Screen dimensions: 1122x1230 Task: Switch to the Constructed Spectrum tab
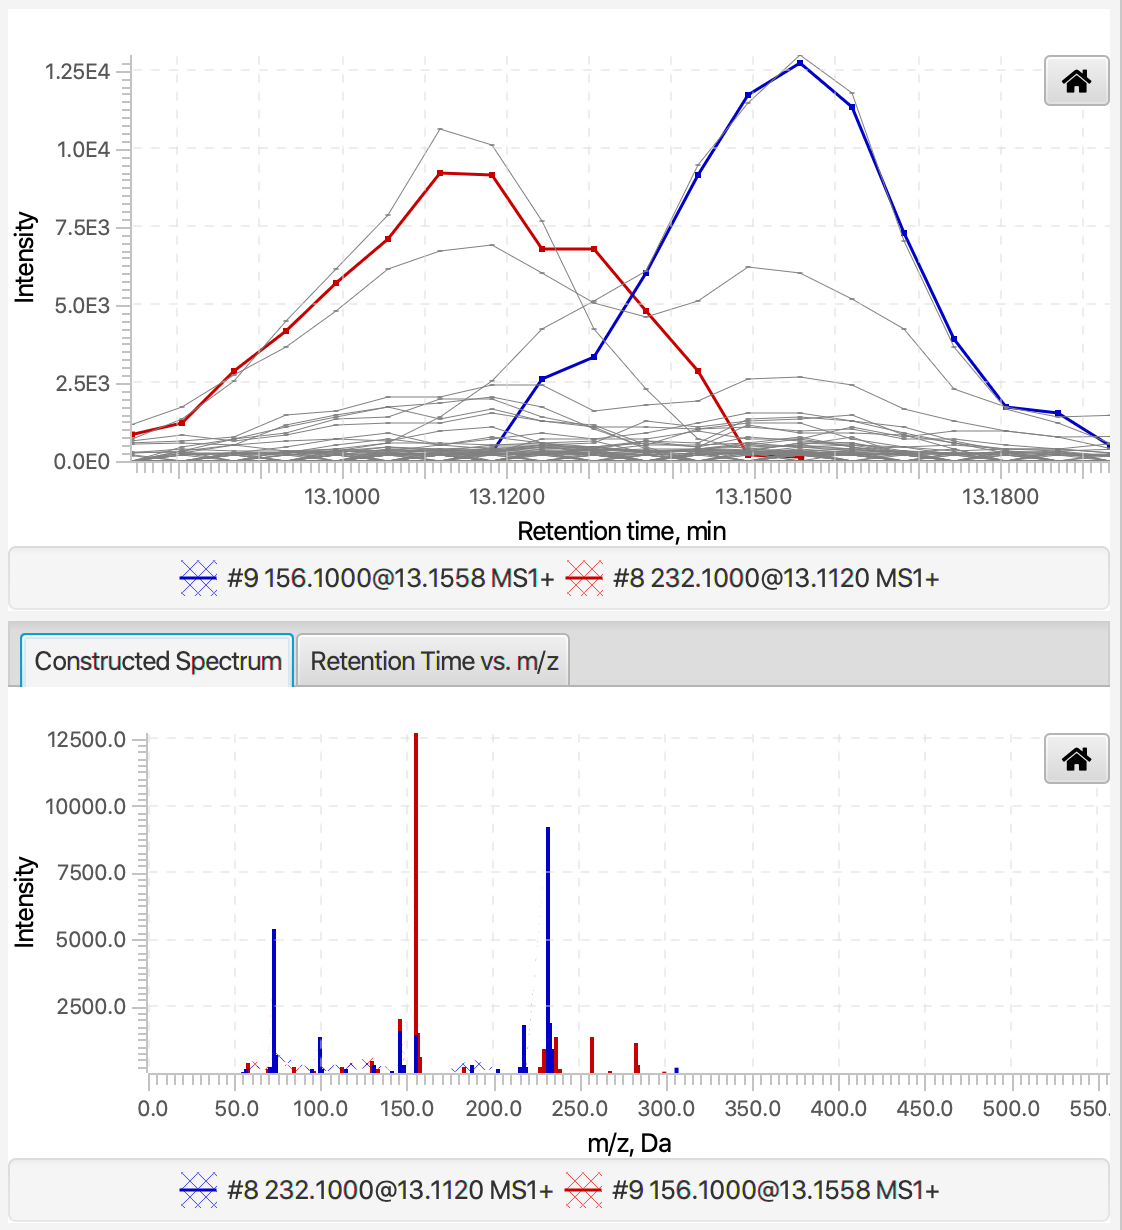pos(157,661)
